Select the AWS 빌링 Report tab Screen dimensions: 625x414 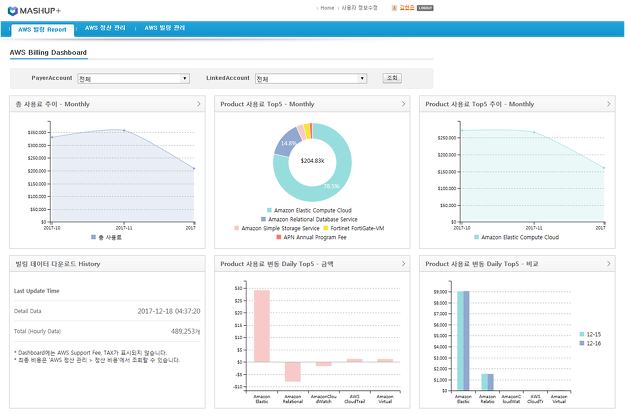[43, 30]
